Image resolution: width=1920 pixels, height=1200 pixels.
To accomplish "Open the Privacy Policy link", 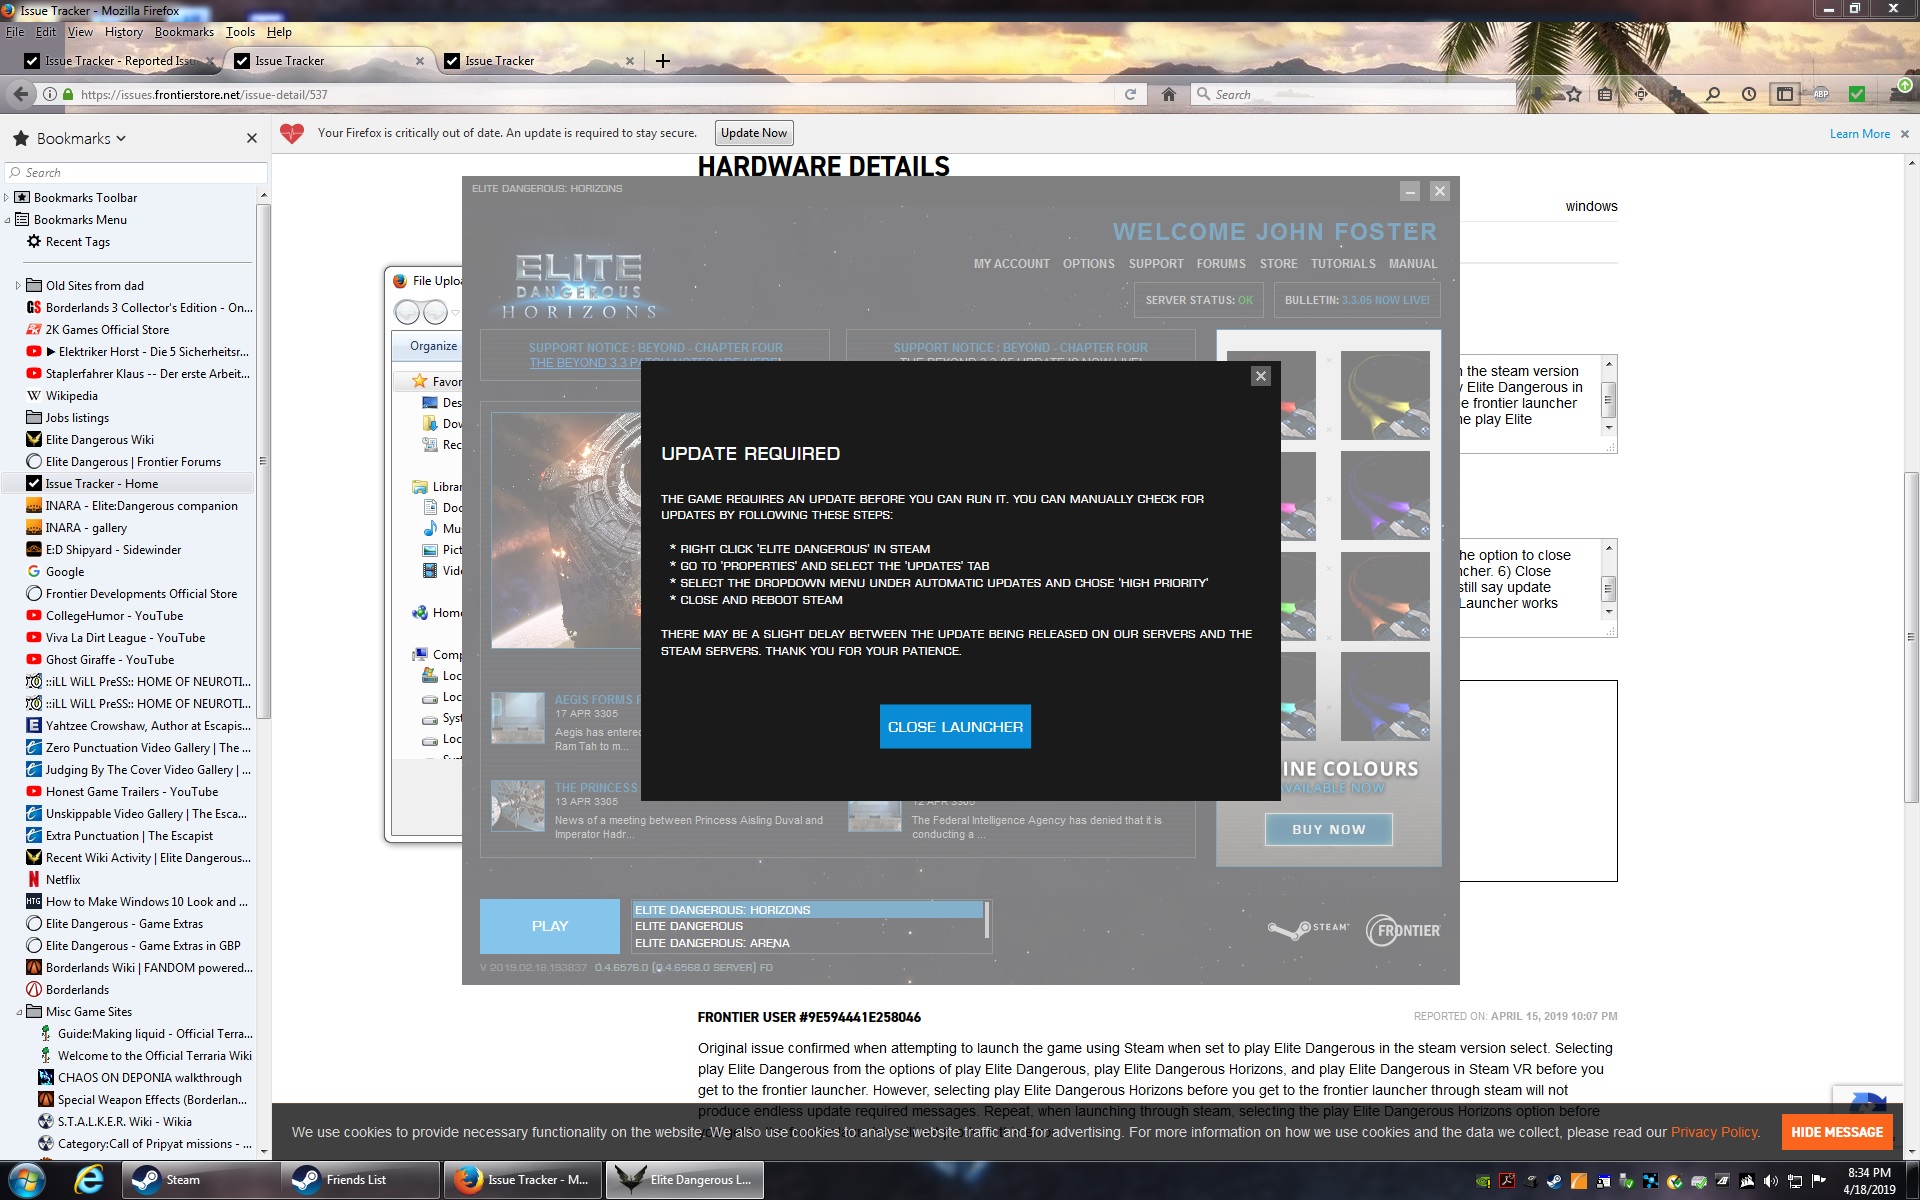I will (x=1714, y=1132).
